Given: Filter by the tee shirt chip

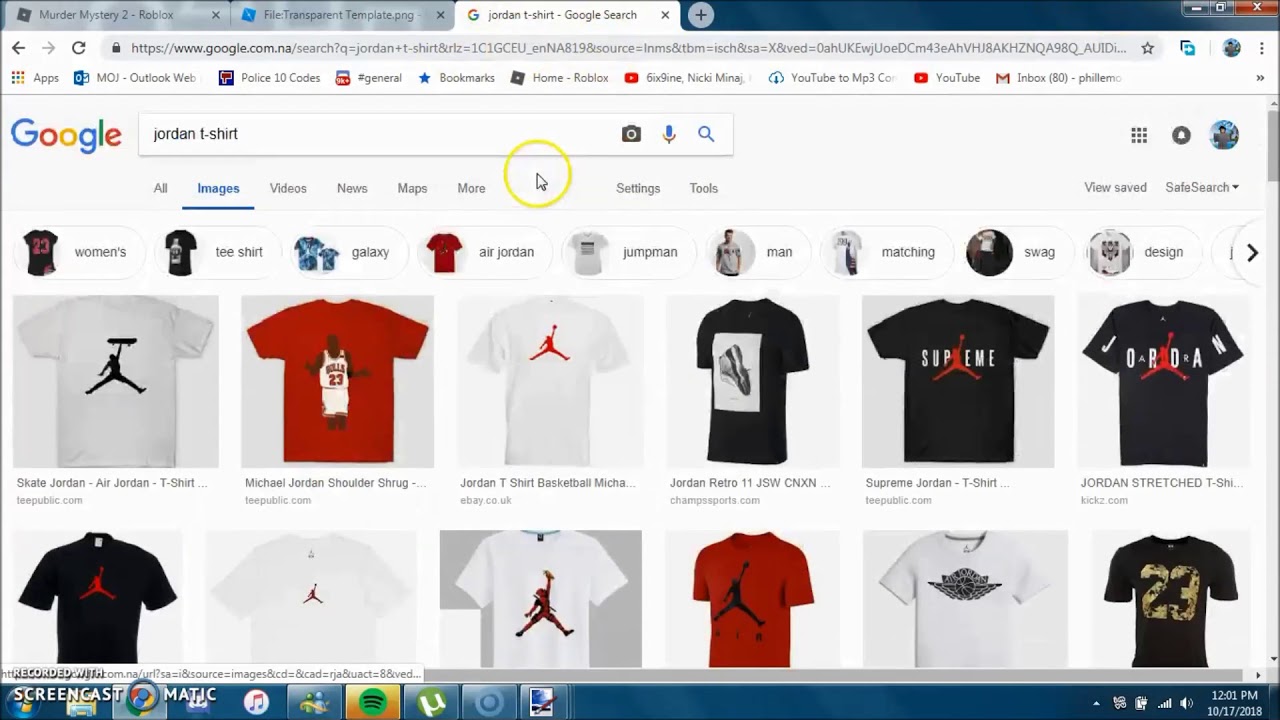Looking at the screenshot, I should point(217,252).
